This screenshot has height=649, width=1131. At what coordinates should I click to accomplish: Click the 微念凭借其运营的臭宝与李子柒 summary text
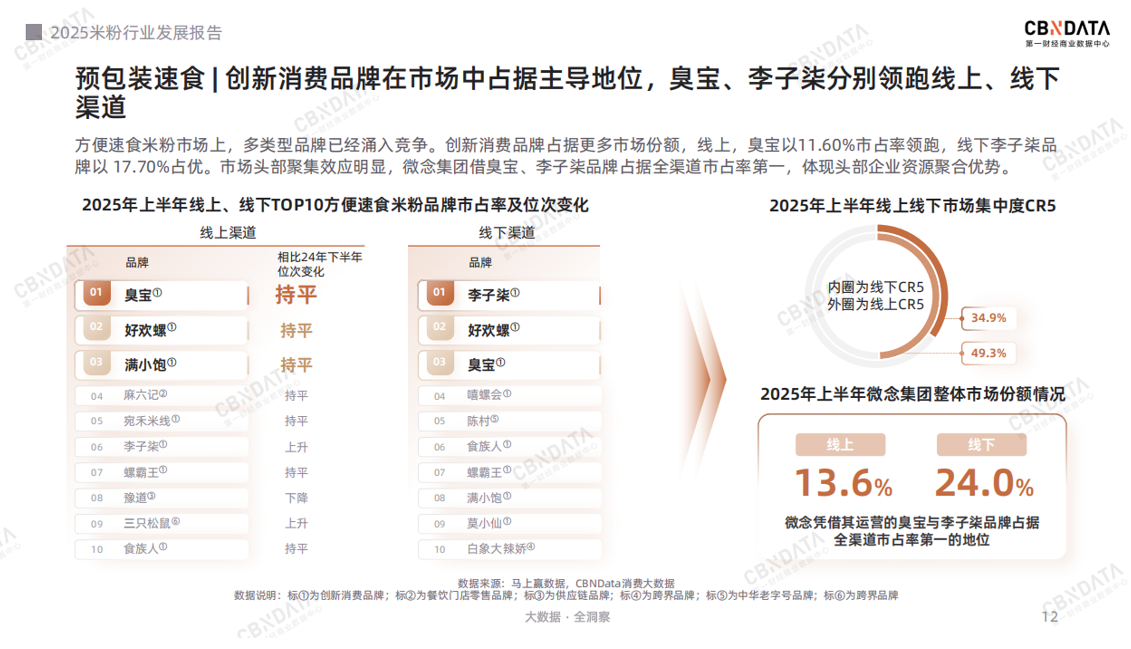(x=912, y=531)
